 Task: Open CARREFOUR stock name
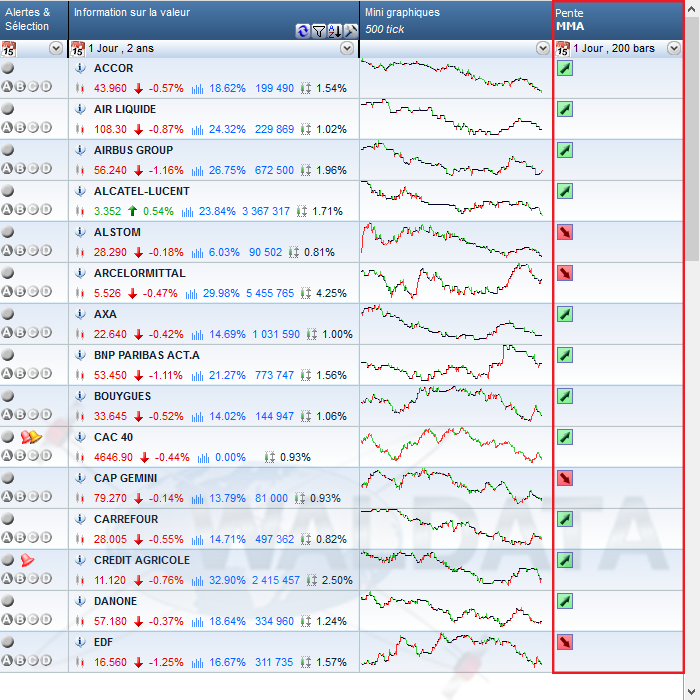pyautogui.click(x=126, y=519)
